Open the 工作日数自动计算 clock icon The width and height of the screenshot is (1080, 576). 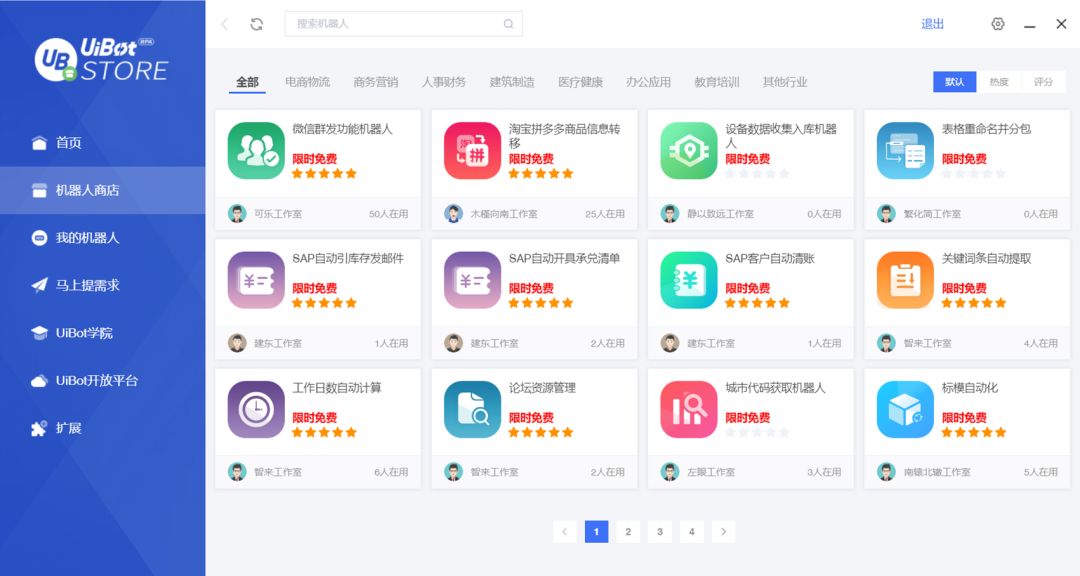coord(256,410)
